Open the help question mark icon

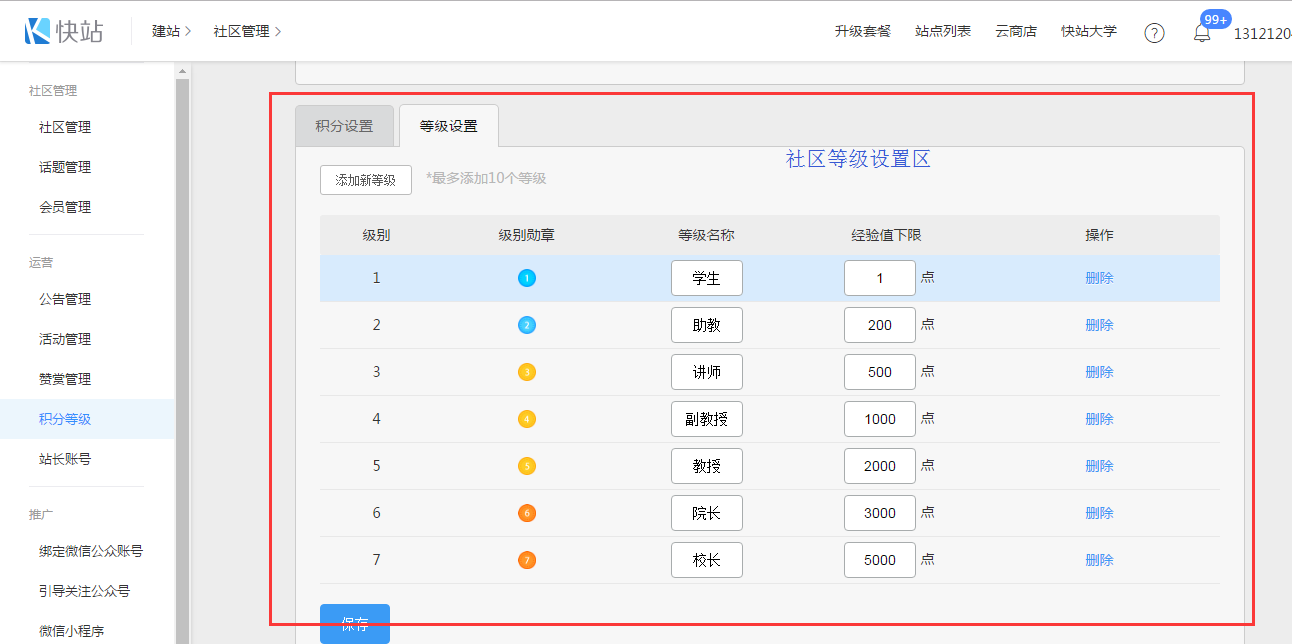coord(1154,33)
